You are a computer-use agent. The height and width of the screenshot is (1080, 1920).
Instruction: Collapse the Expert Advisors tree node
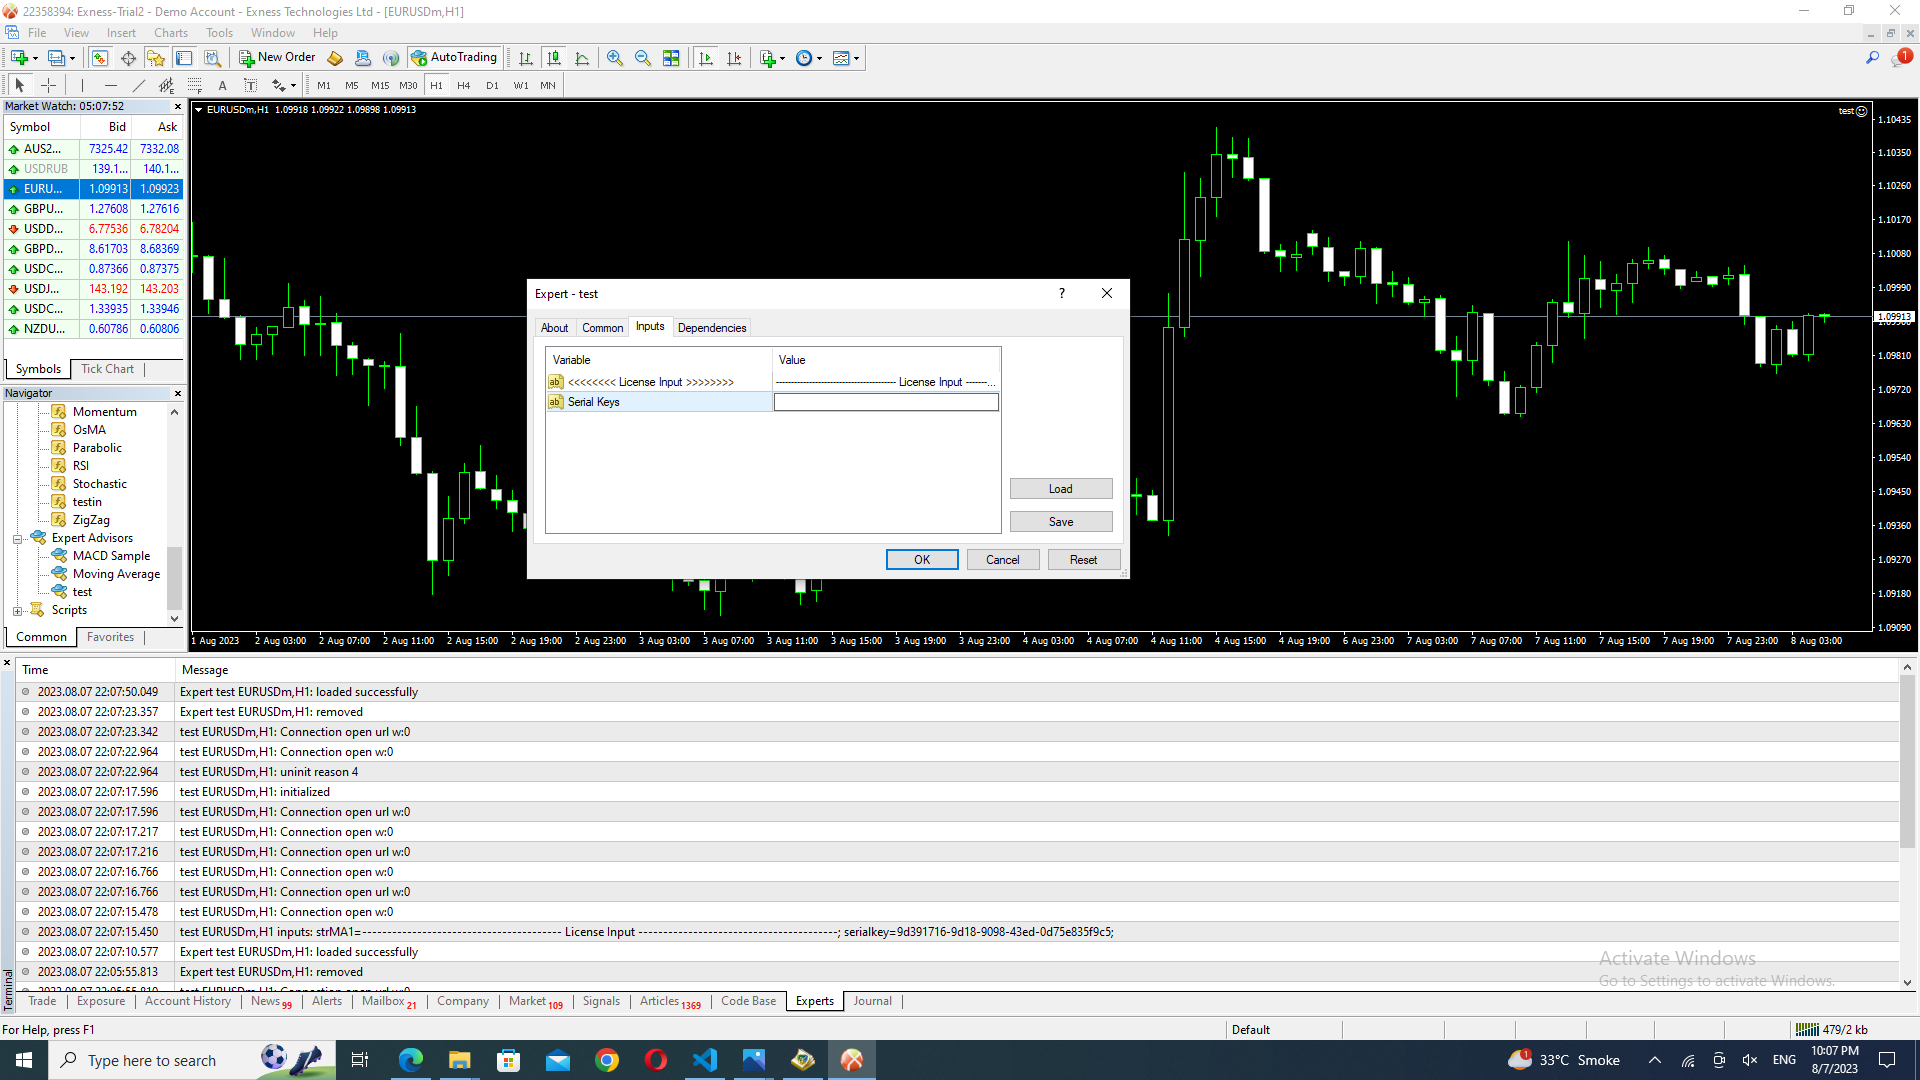coord(17,539)
